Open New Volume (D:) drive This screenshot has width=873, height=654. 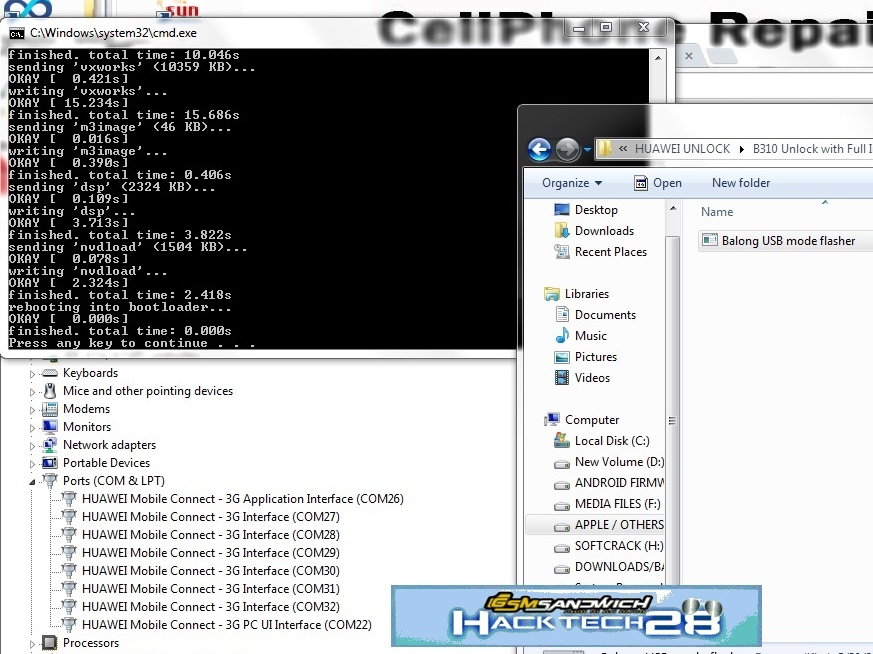coord(609,462)
